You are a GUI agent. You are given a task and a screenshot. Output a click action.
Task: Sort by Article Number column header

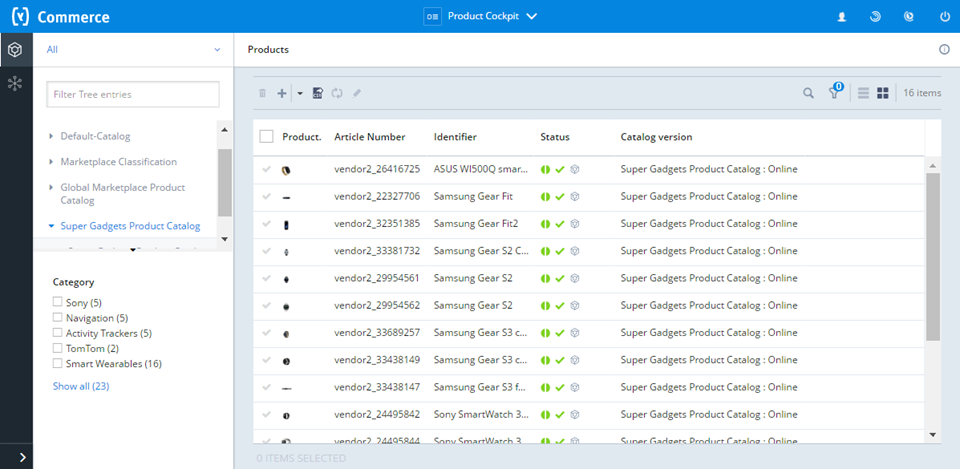click(x=370, y=137)
